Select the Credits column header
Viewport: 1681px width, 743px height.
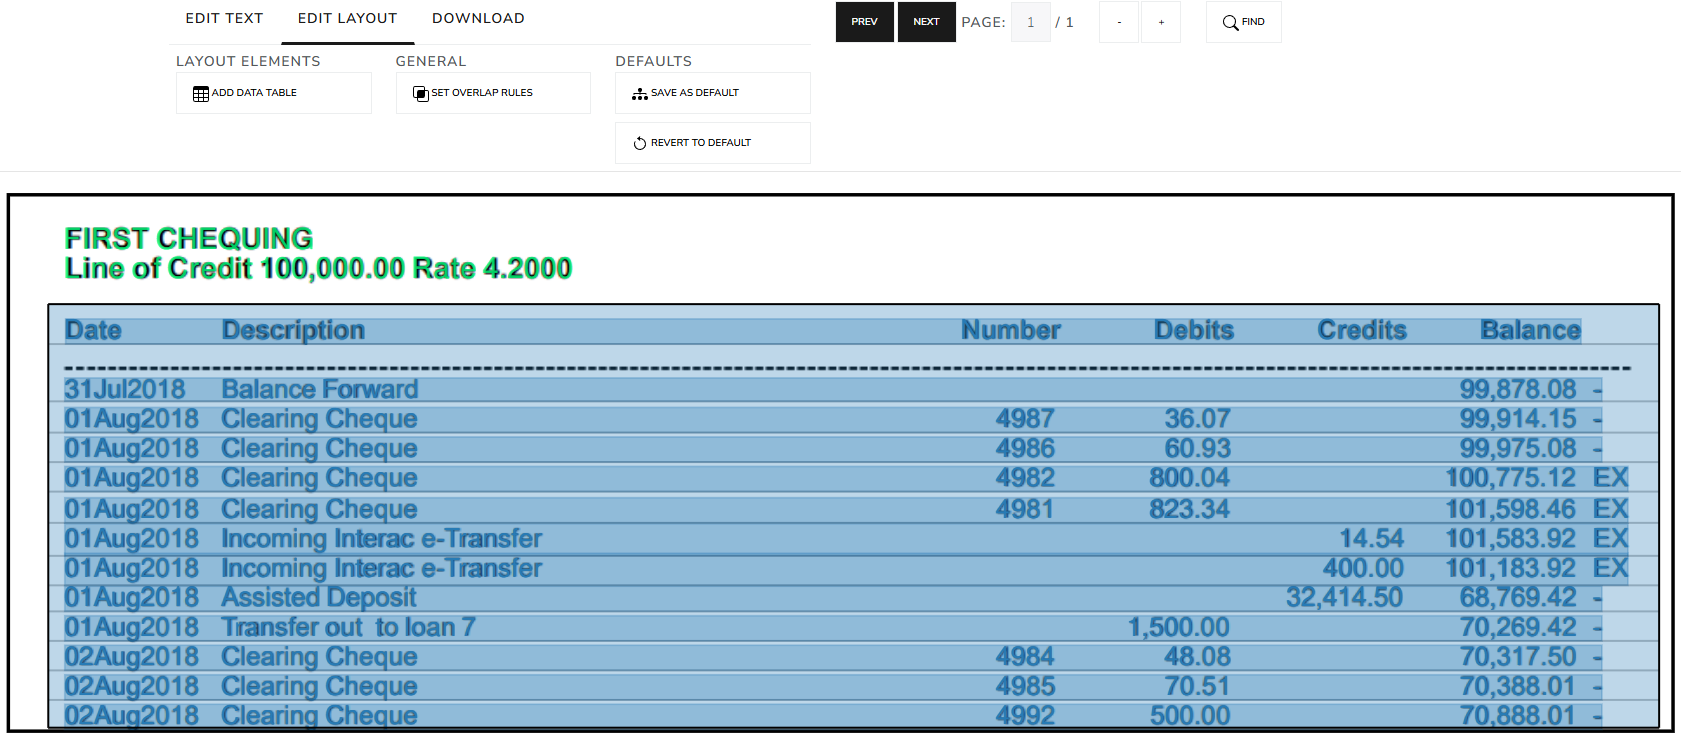pos(1362,331)
